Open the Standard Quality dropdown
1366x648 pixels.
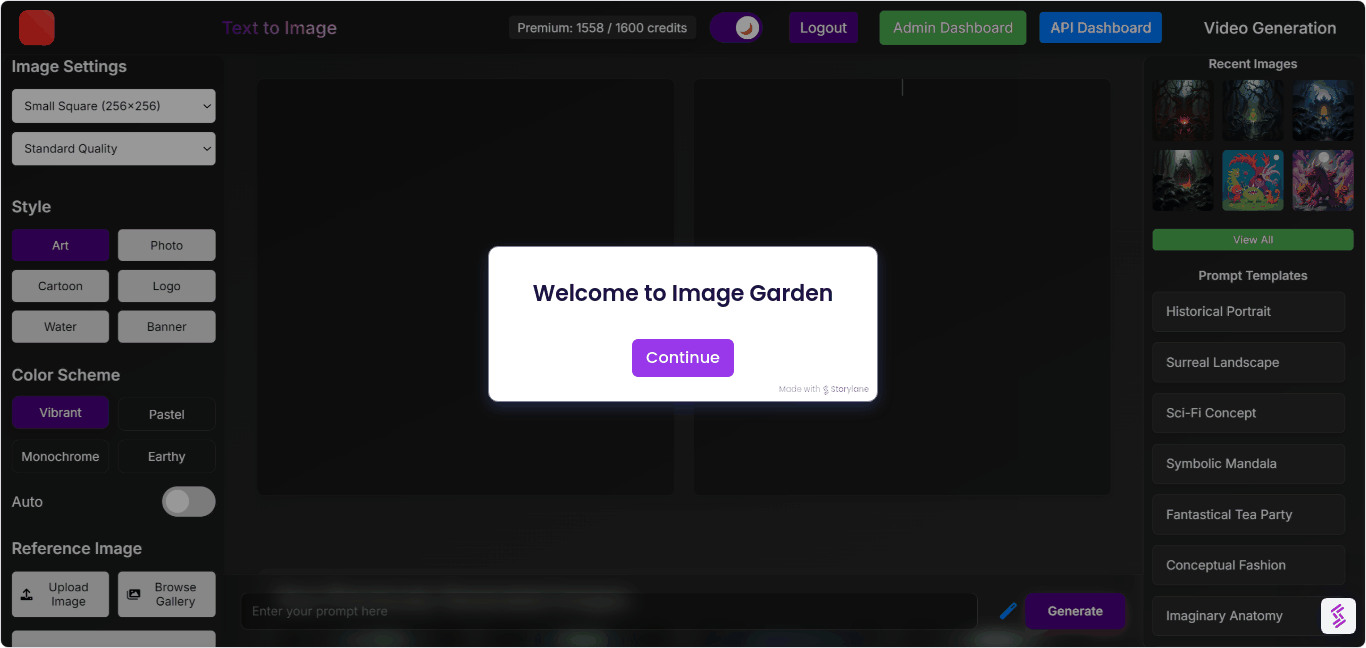(x=113, y=148)
